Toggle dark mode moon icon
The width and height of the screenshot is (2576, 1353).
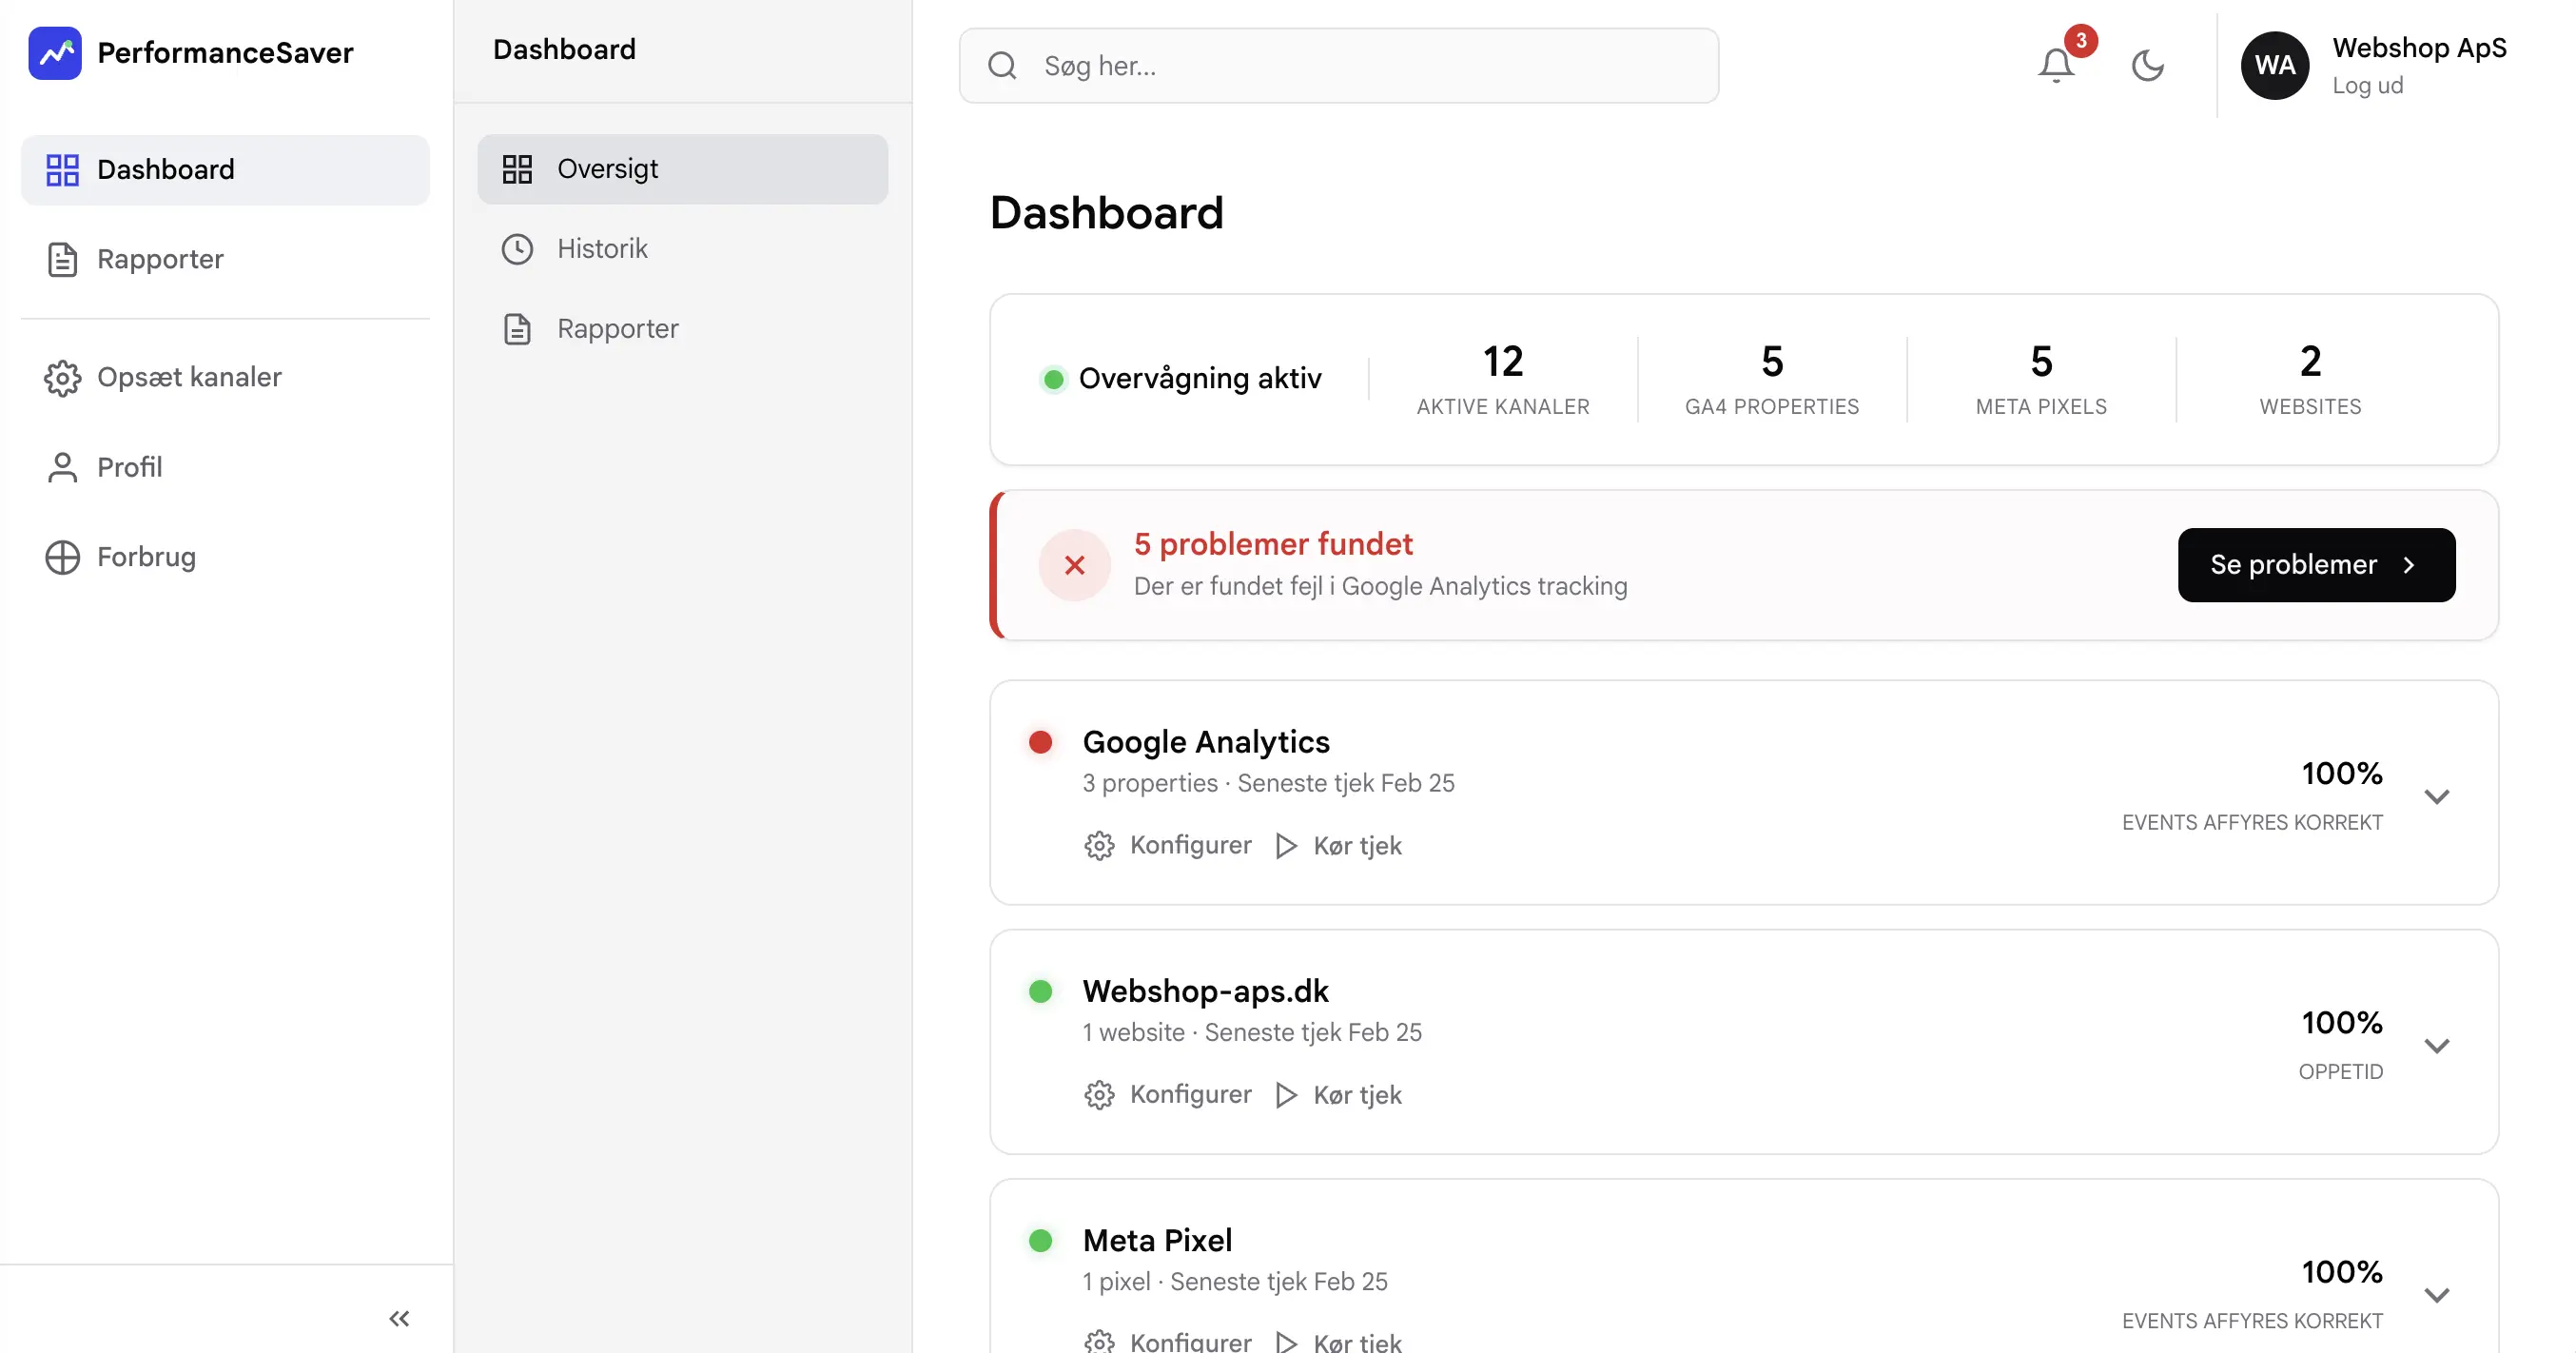2147,66
